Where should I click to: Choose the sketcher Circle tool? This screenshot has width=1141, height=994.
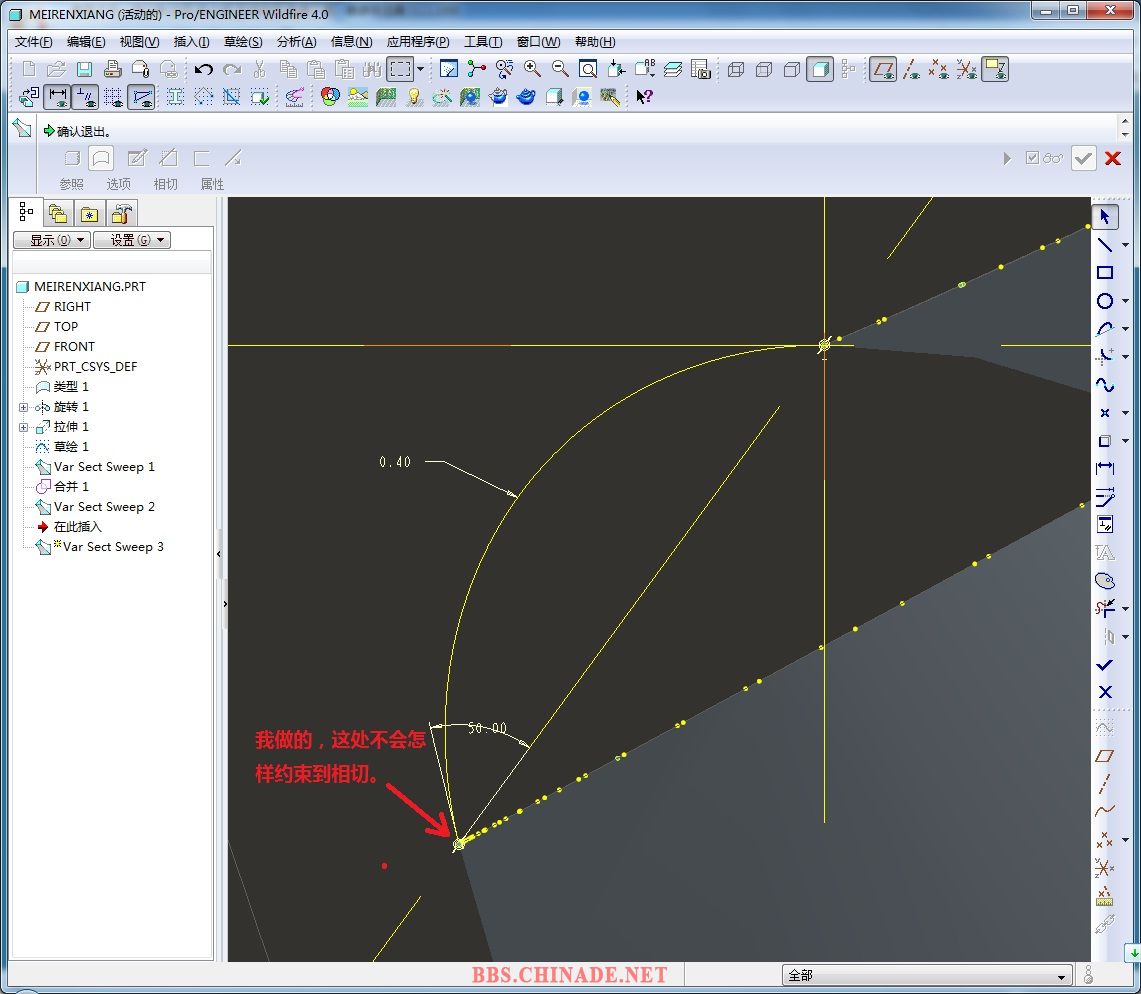[x=1105, y=301]
